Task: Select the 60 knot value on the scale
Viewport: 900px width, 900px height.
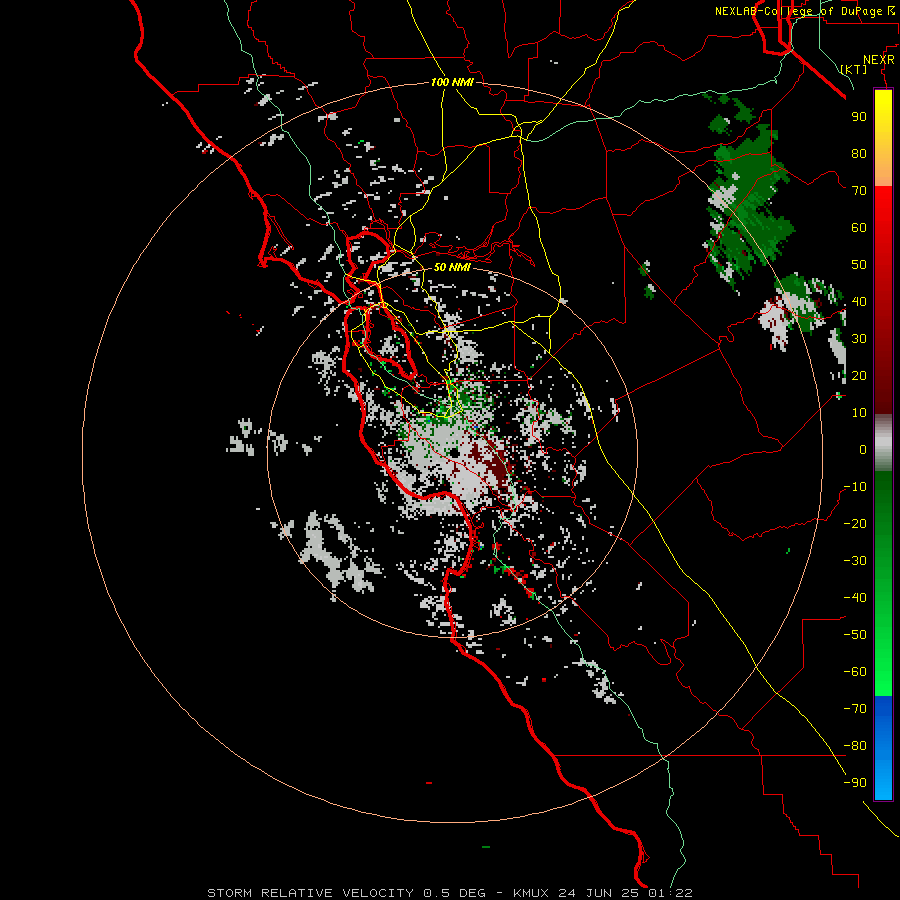Action: tap(859, 227)
